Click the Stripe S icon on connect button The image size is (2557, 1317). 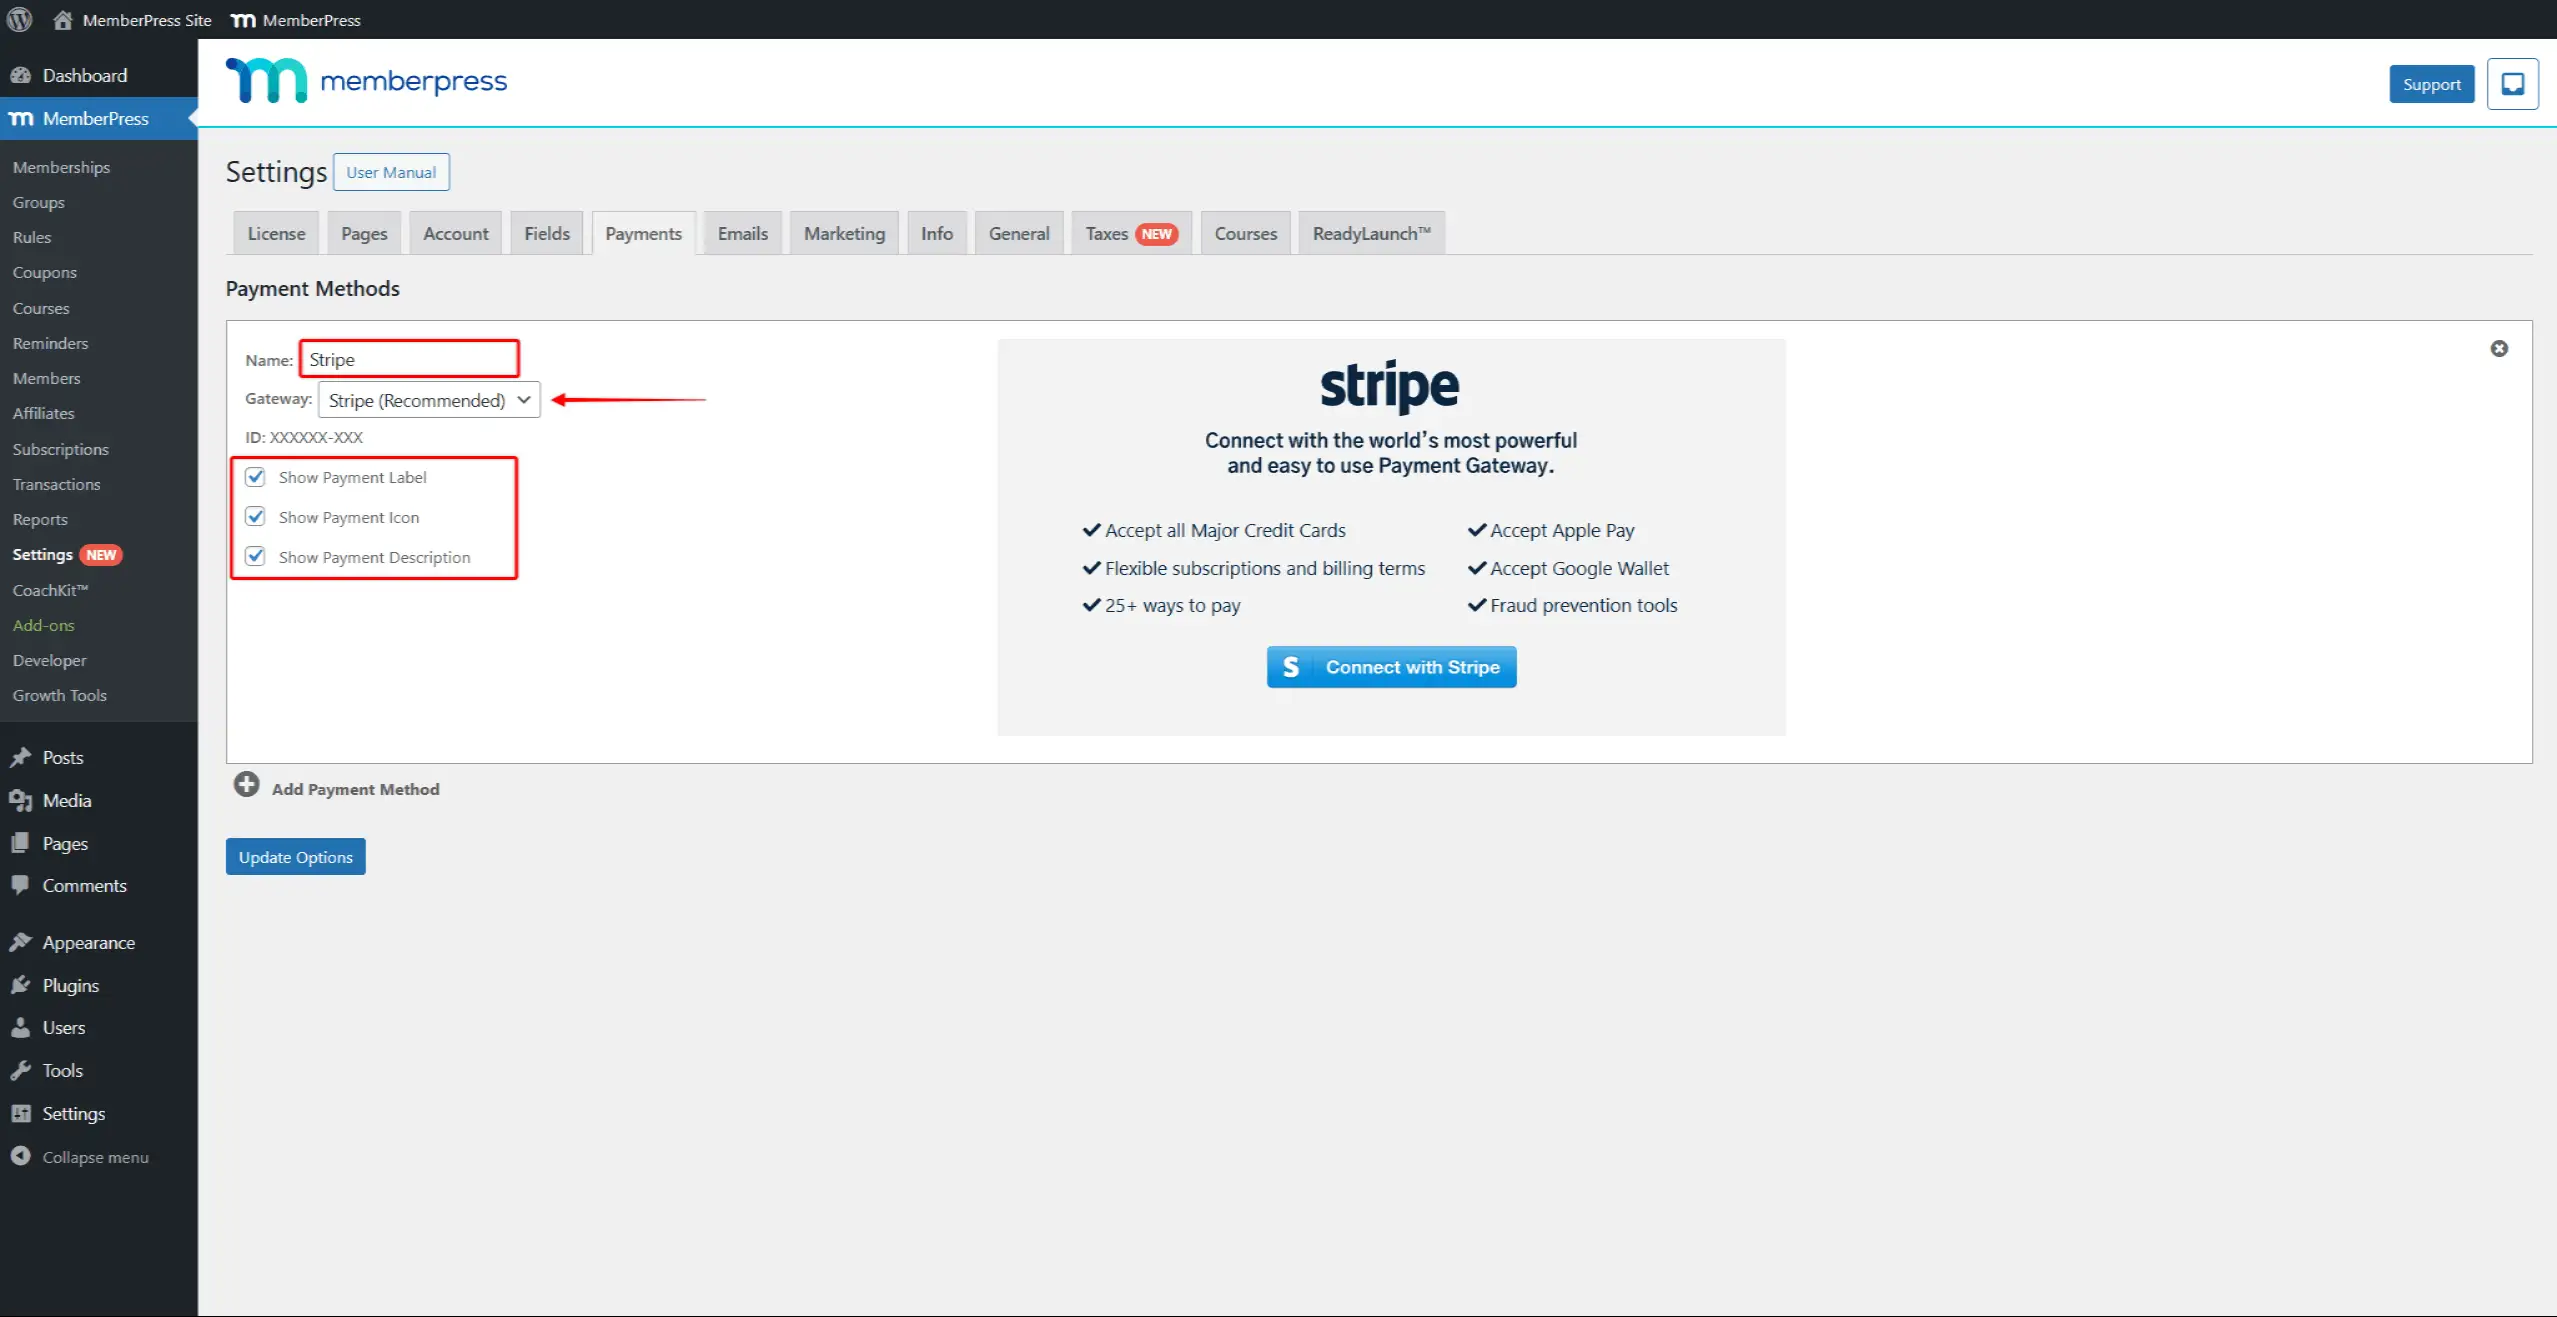point(1291,667)
